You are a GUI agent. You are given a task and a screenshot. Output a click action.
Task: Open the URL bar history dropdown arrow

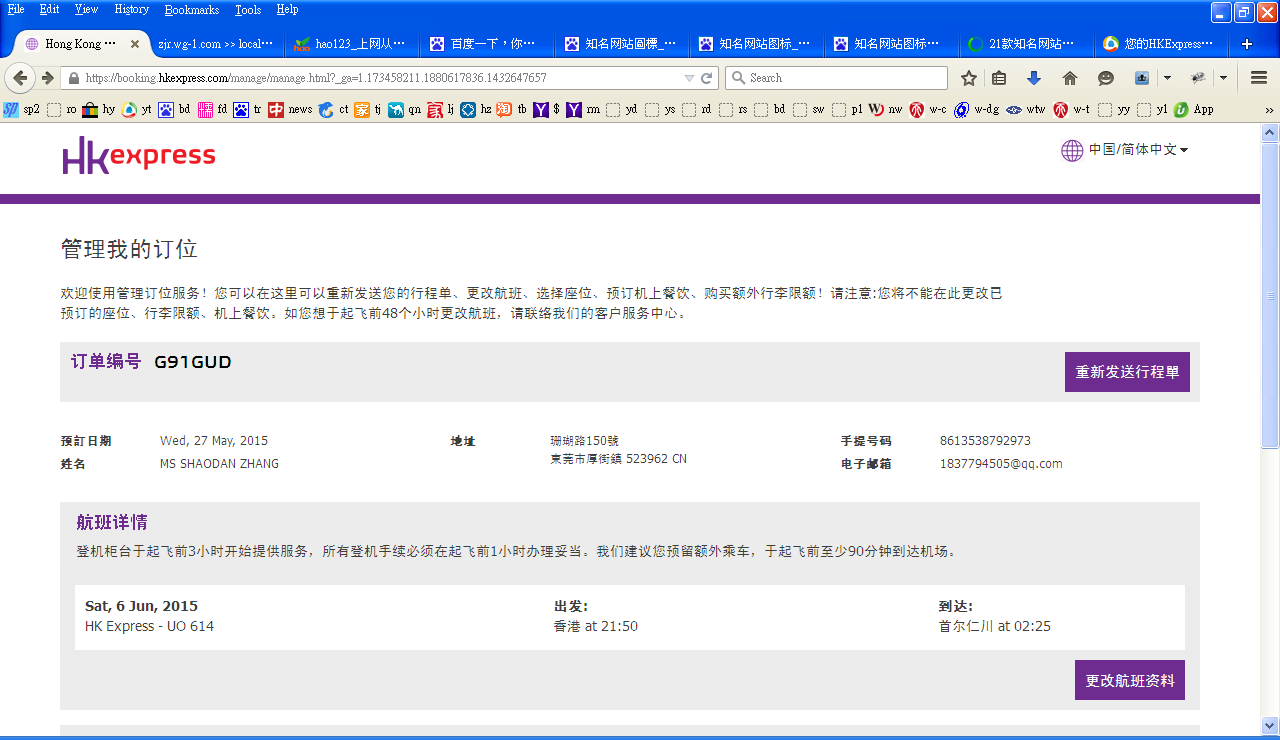coord(689,78)
